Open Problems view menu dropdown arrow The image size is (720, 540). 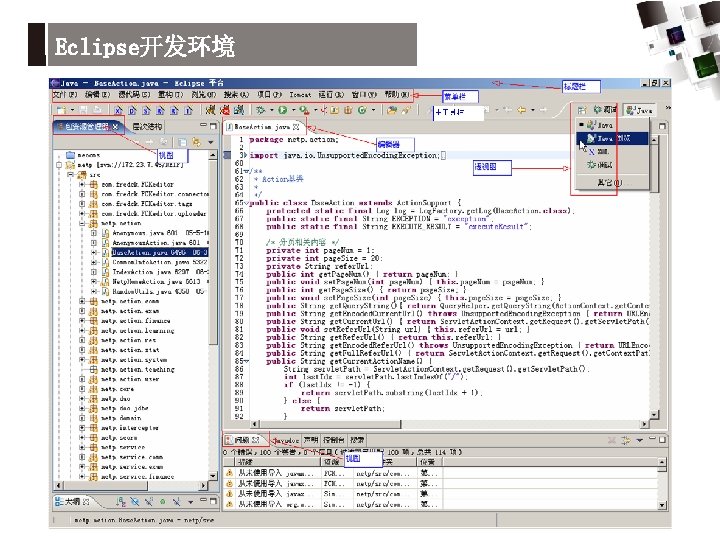[640, 440]
